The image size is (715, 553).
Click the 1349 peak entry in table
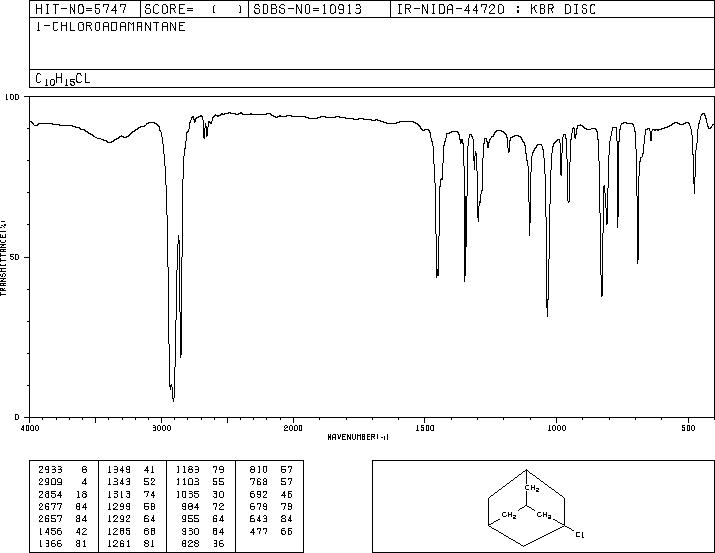click(x=131, y=470)
